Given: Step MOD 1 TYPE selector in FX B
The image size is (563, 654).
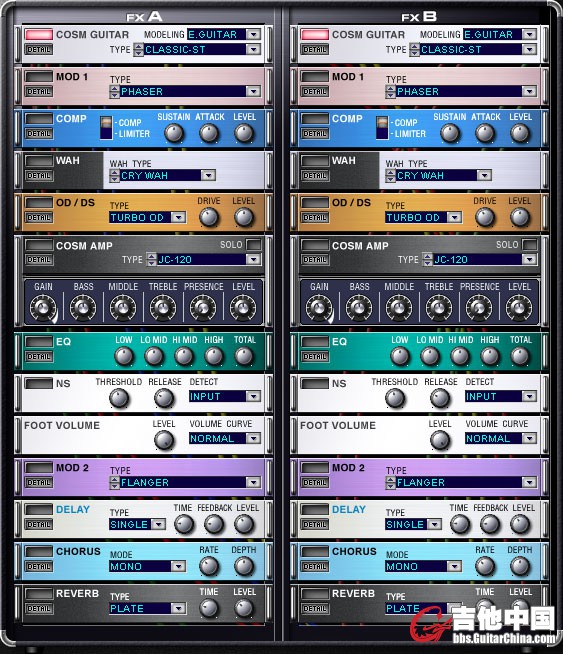Looking at the screenshot, I should (390, 91).
